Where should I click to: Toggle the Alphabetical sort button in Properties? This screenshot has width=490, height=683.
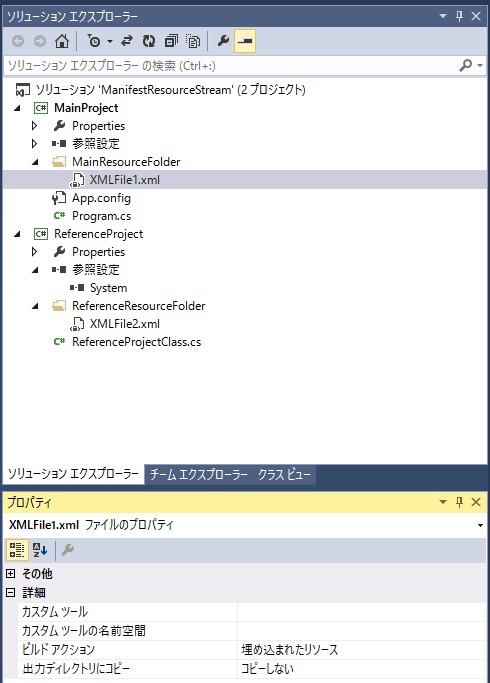click(40, 550)
